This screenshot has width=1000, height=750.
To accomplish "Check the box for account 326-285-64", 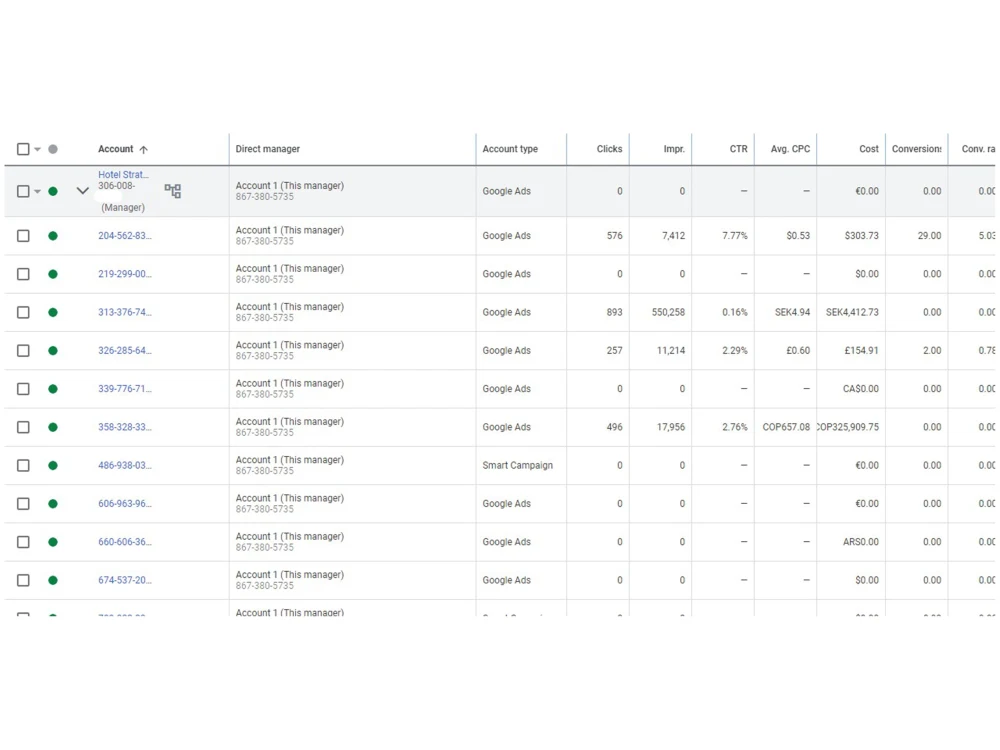I will click(23, 351).
